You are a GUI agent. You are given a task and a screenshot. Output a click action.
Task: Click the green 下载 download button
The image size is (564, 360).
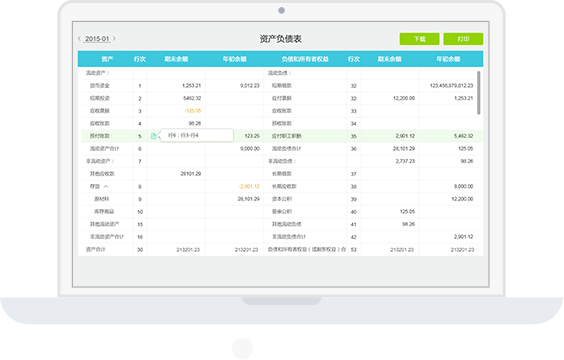[x=419, y=39]
